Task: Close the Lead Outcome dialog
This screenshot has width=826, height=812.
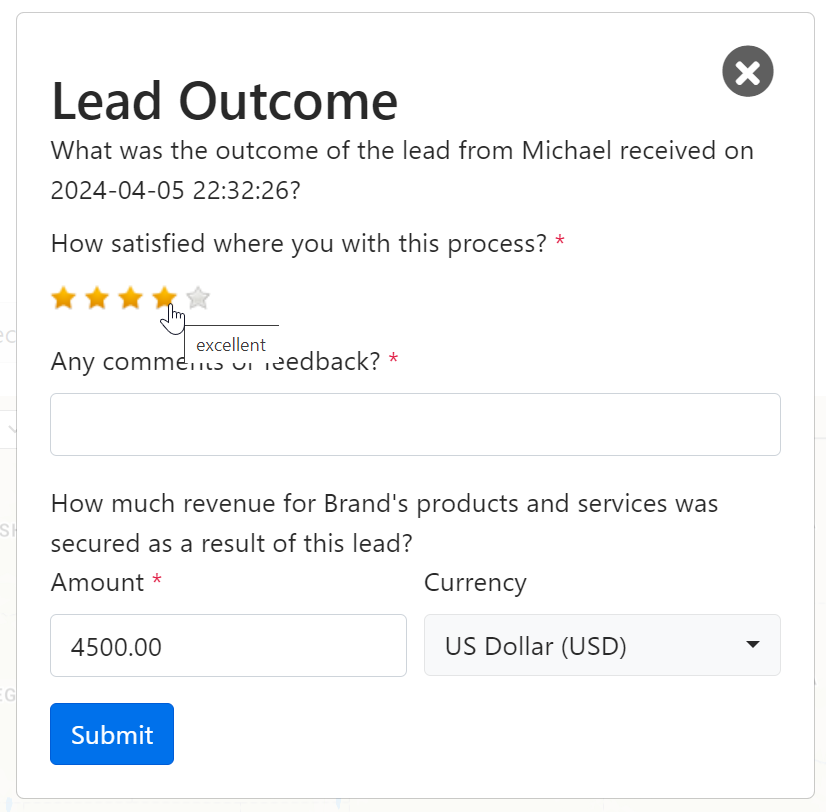Action: [x=747, y=72]
